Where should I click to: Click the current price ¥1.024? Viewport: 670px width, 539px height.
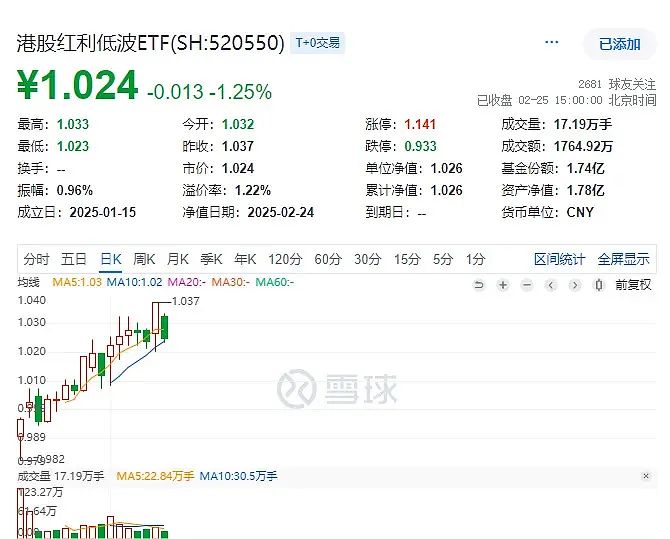pyautogui.click(x=77, y=85)
